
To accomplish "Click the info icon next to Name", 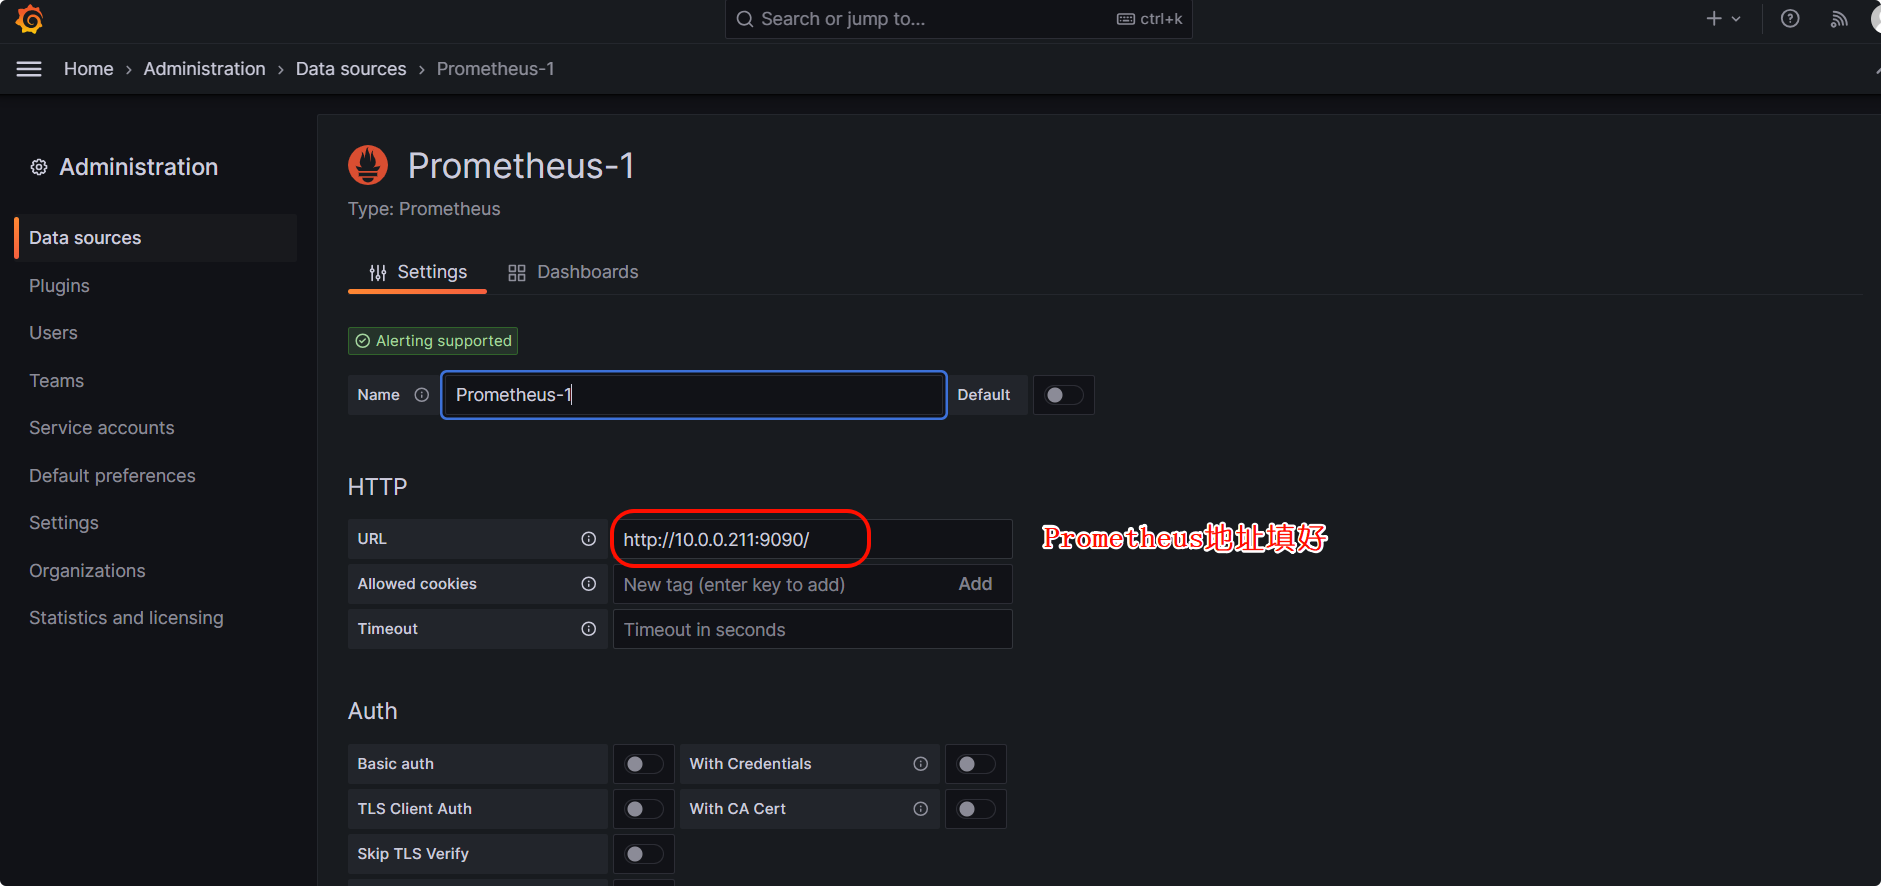I will click(422, 395).
